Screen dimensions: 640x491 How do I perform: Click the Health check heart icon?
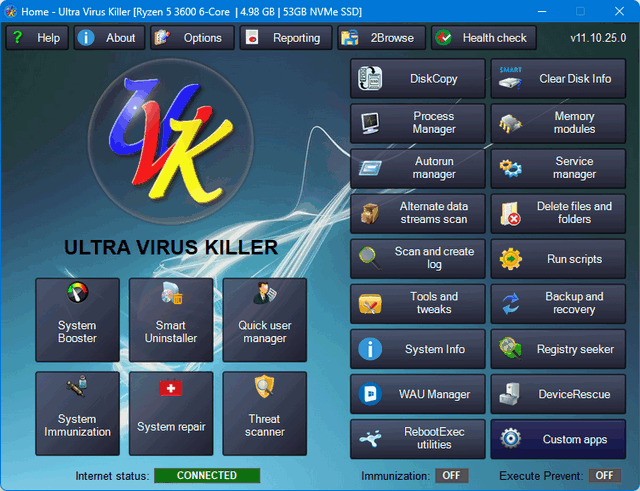[443, 38]
